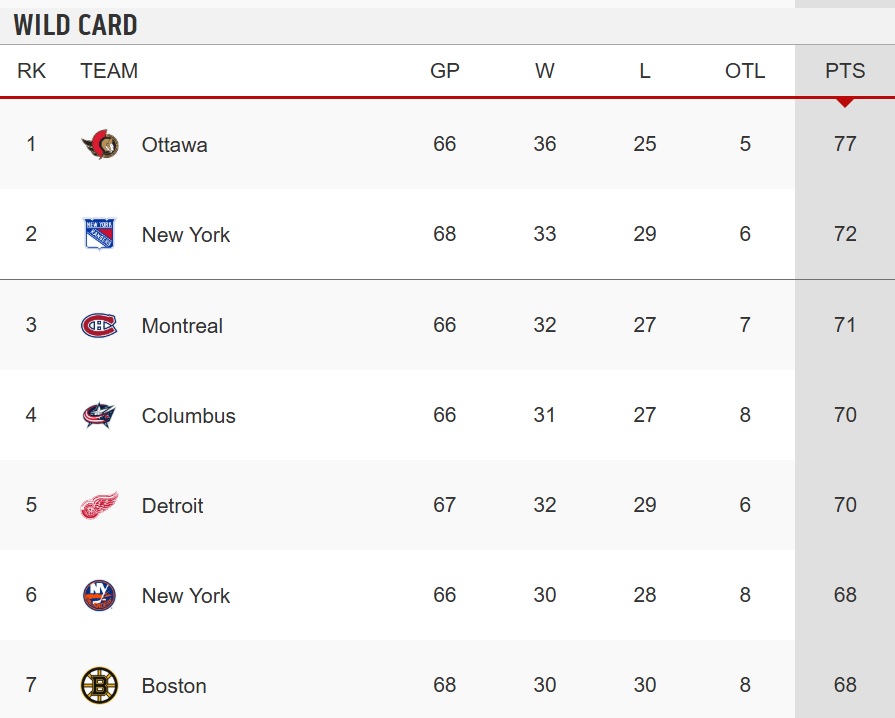Sort standings by PTS column
Screen dimensions: 895x718
click(845, 71)
